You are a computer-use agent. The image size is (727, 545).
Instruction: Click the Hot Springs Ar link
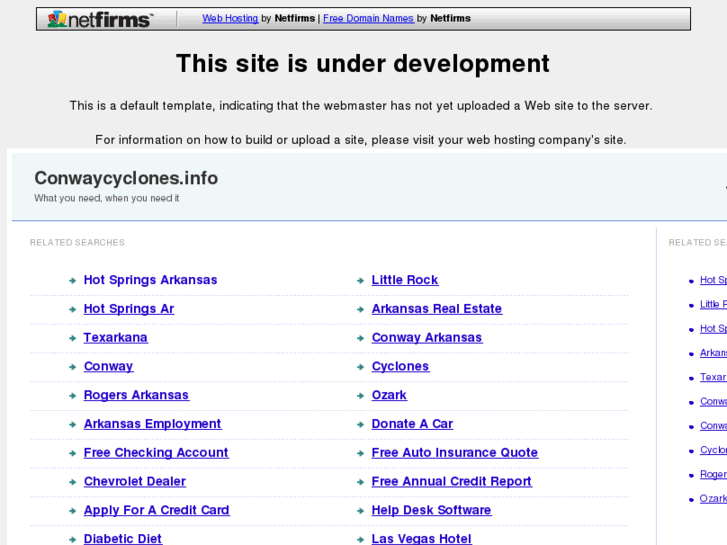tap(129, 308)
